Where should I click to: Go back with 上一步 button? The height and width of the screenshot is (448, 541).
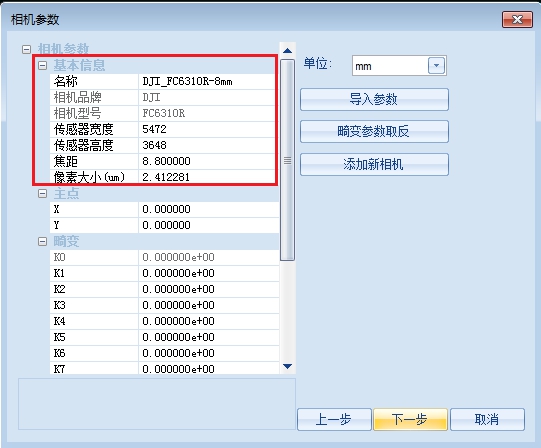click(x=334, y=419)
